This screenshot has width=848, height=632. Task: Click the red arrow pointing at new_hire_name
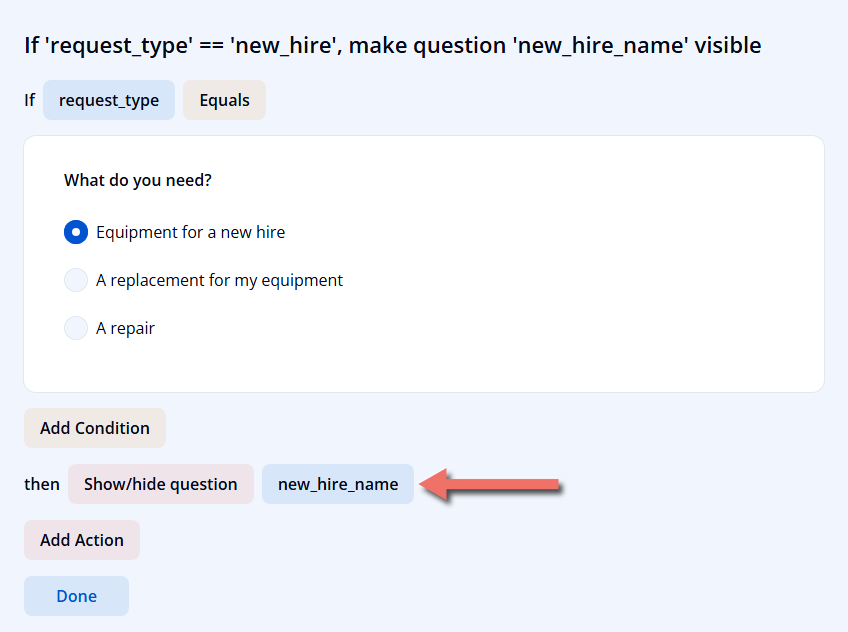click(491, 484)
